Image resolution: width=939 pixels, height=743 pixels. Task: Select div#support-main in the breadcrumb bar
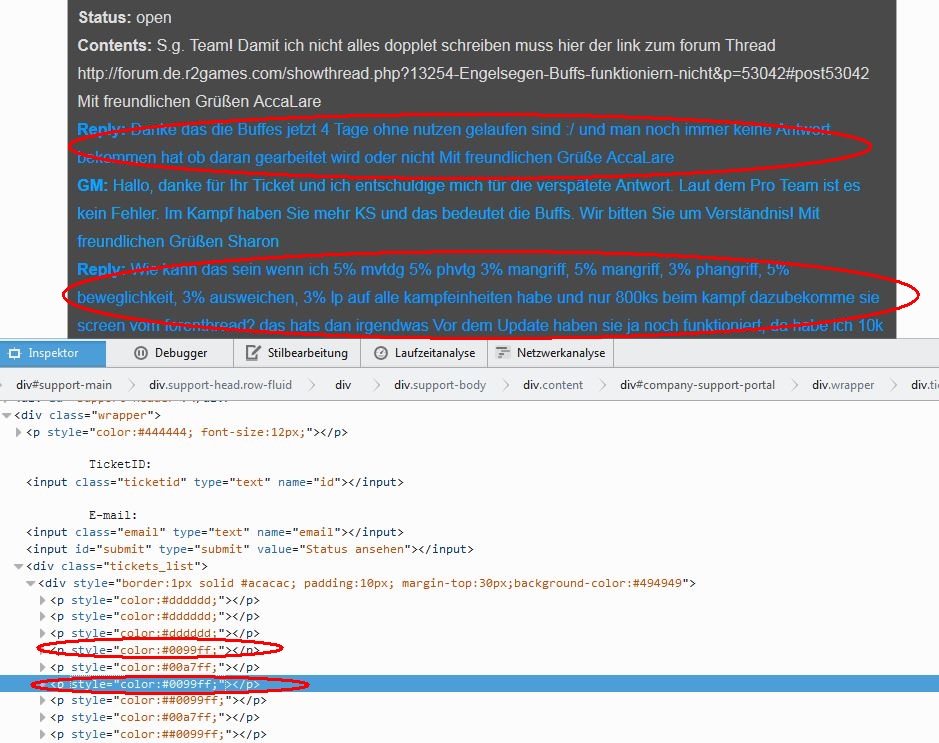pos(64,385)
